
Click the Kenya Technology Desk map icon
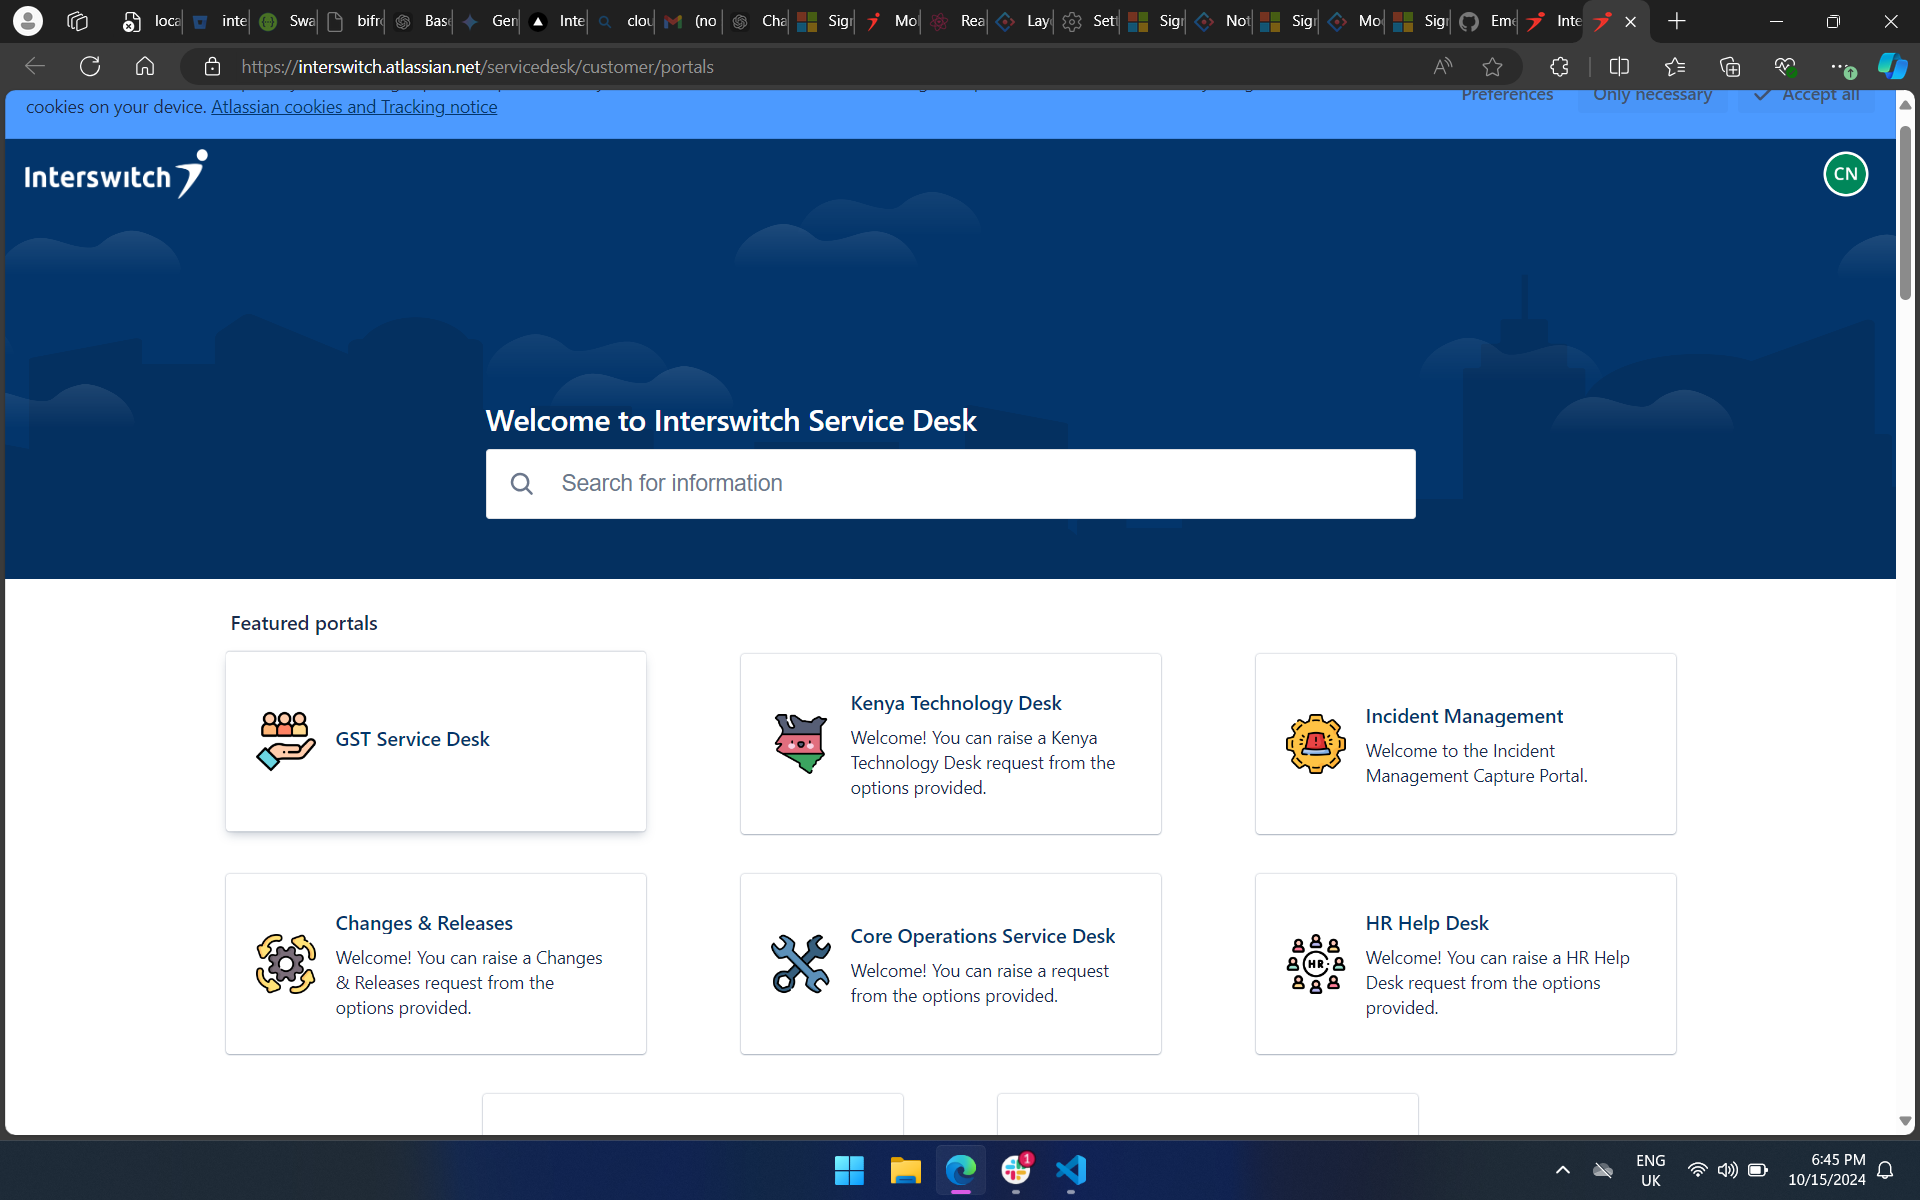click(x=800, y=743)
